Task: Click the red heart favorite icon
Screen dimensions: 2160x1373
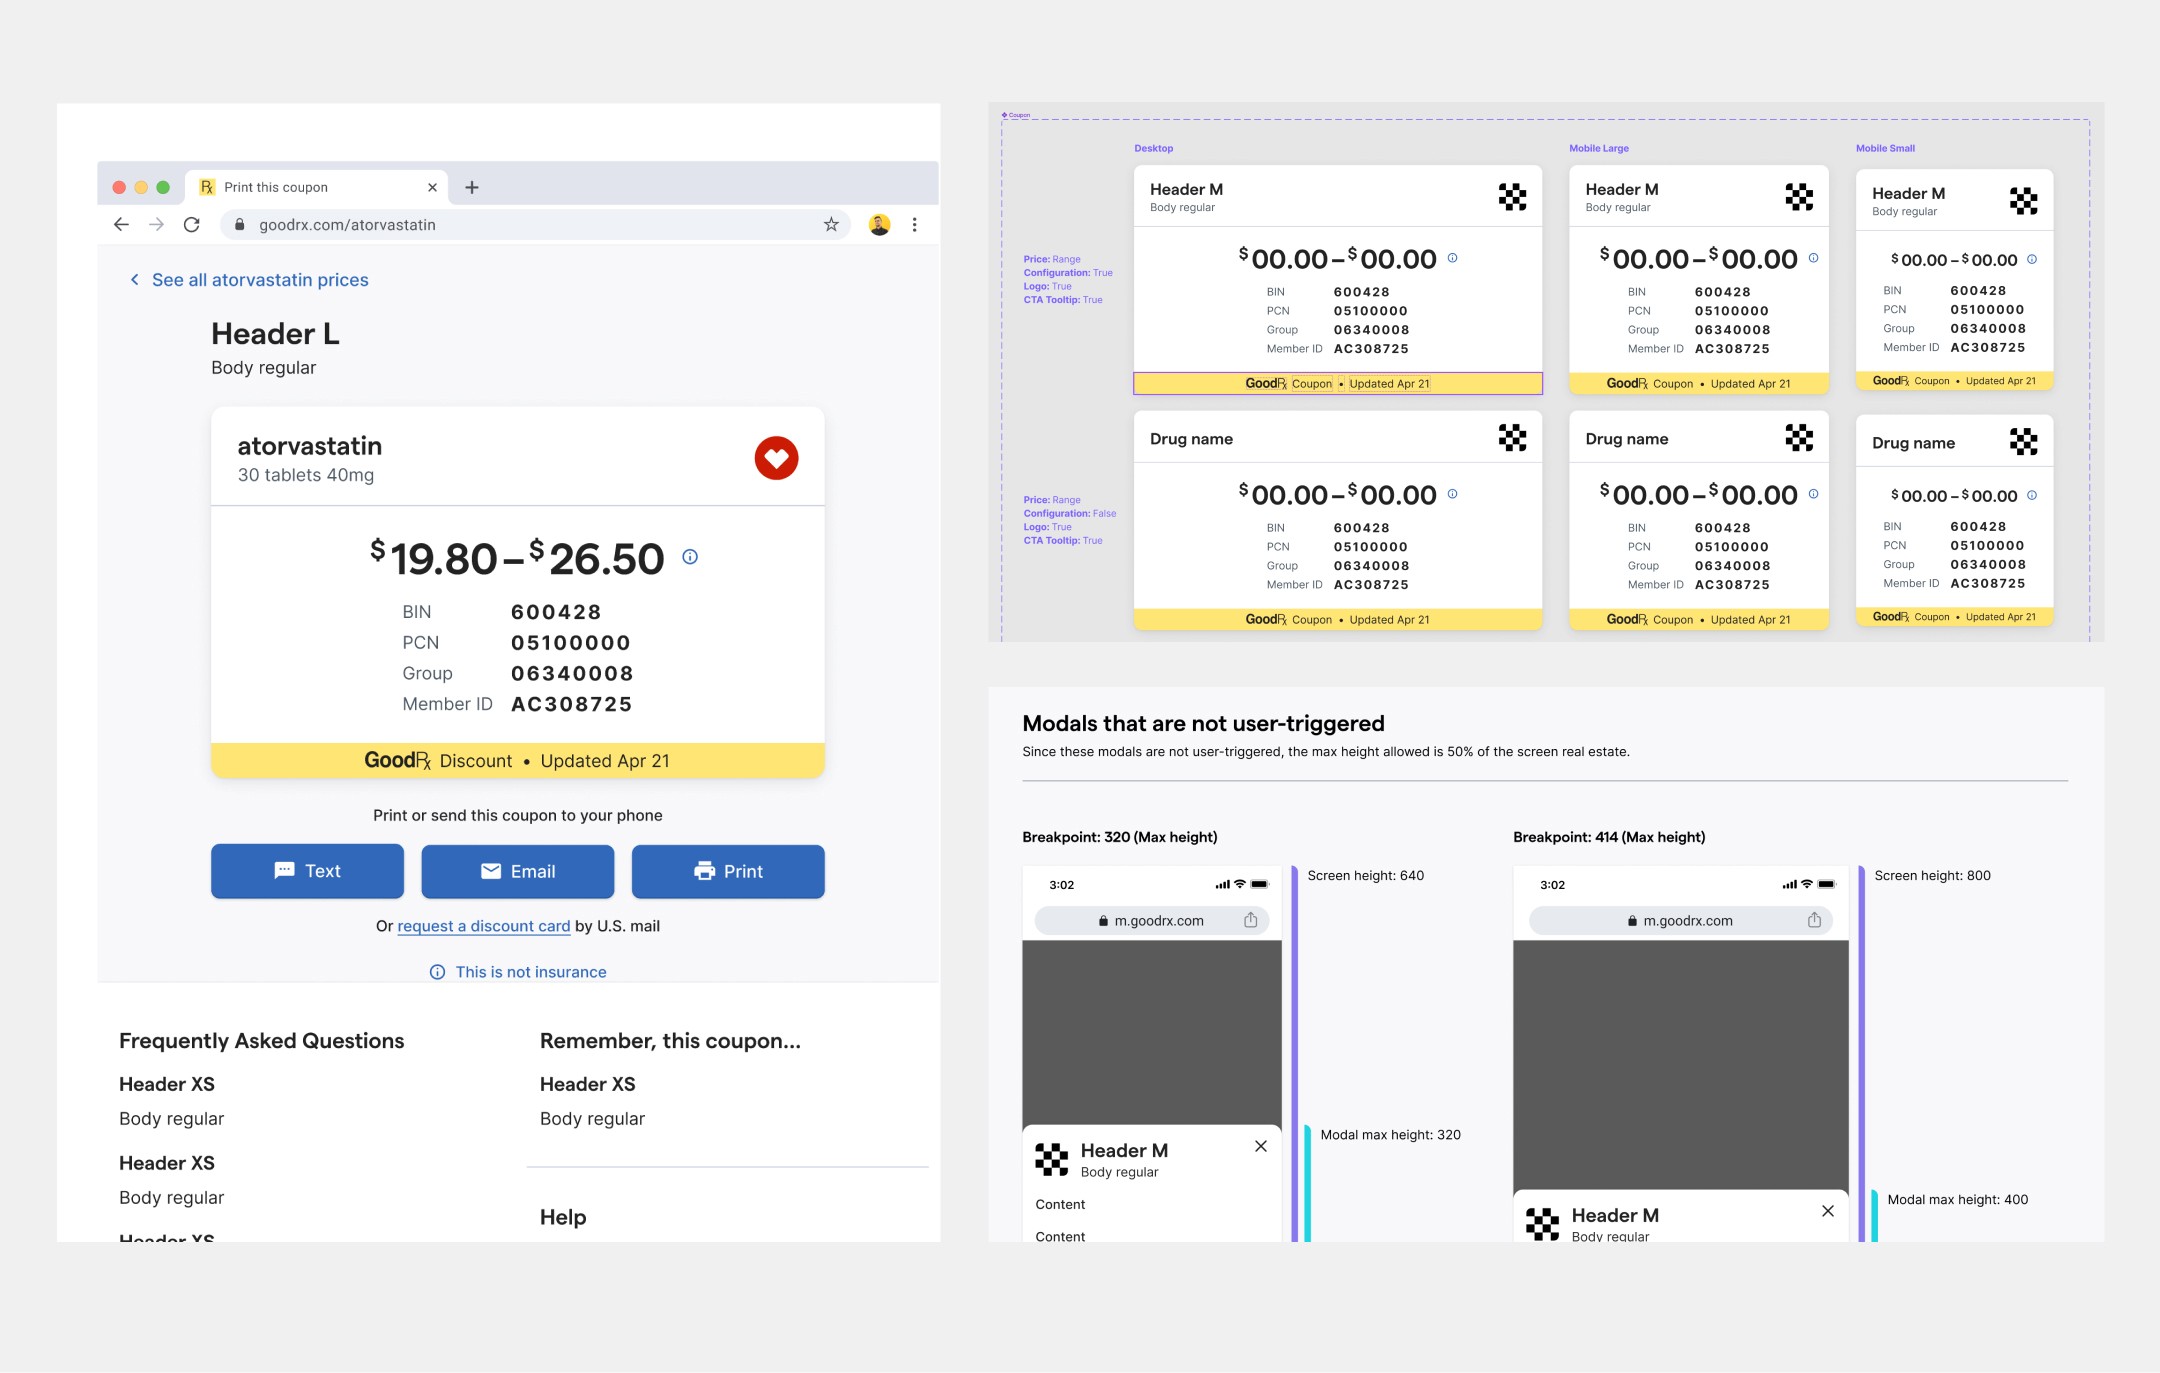Action: (776, 458)
